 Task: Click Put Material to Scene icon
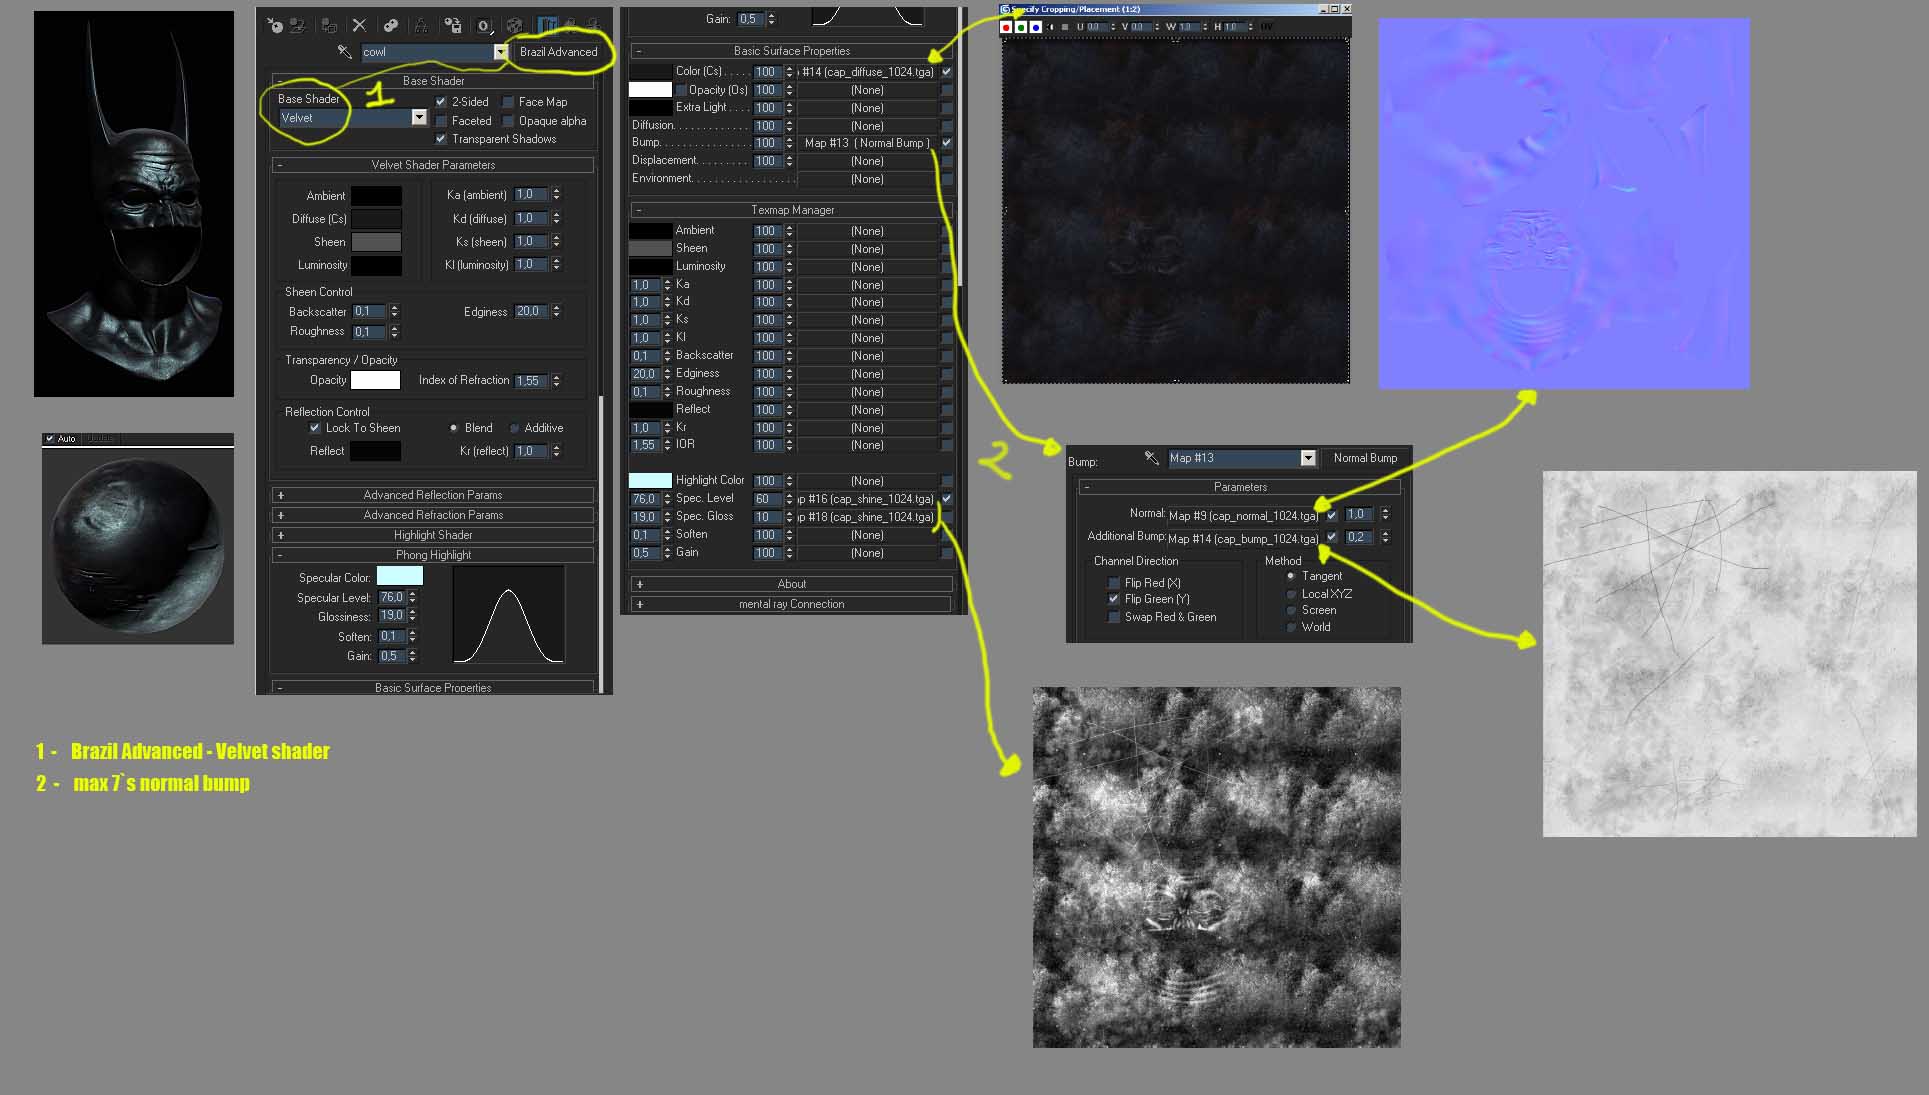pos(297,26)
